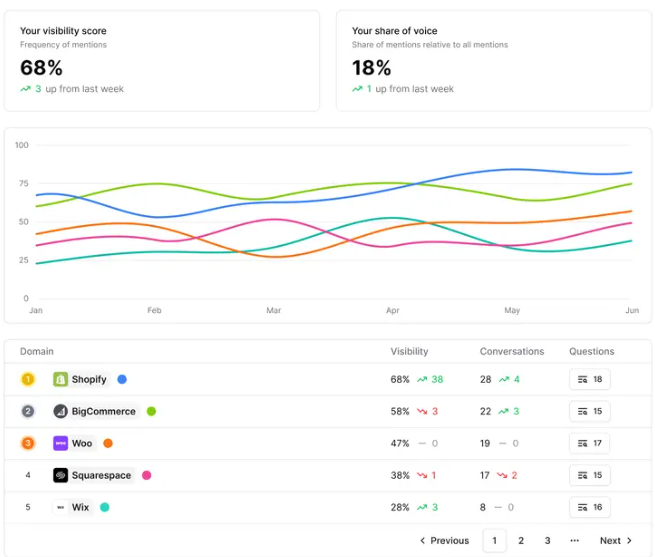This screenshot has width=655, height=557.
Task: Expand more pages via ellipsis
Action: click(574, 541)
